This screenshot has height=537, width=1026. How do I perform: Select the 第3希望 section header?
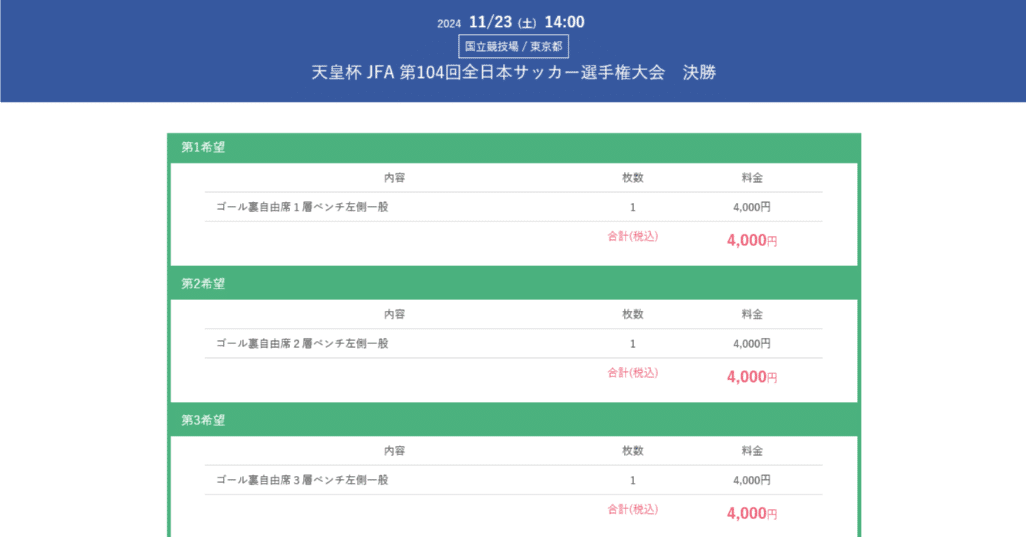click(203, 420)
